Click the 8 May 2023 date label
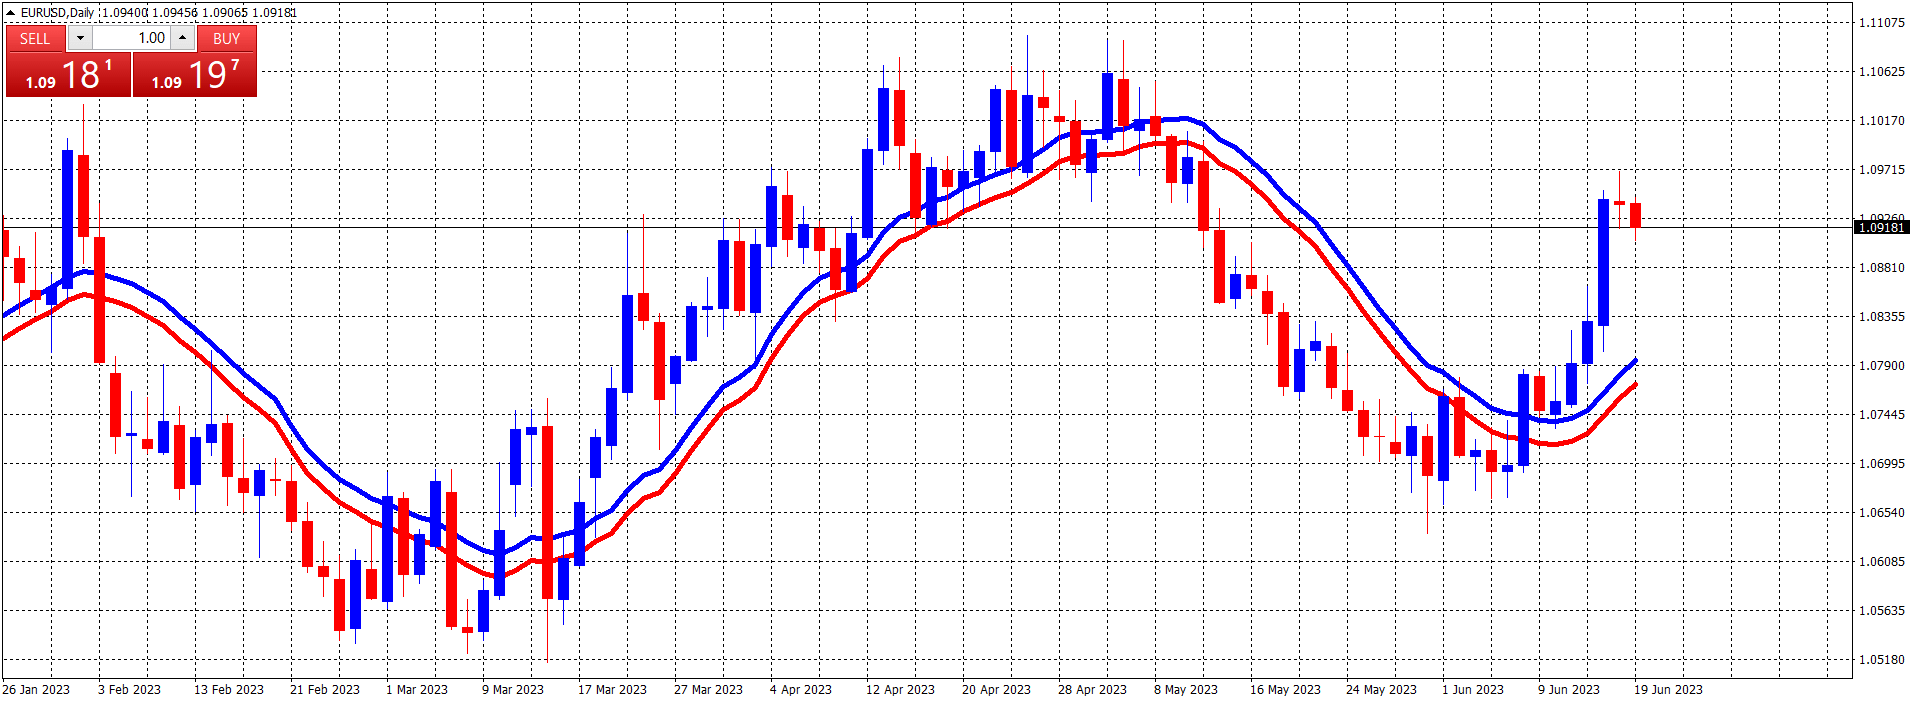Viewport: 1916px width, 702px height. coord(1186,690)
